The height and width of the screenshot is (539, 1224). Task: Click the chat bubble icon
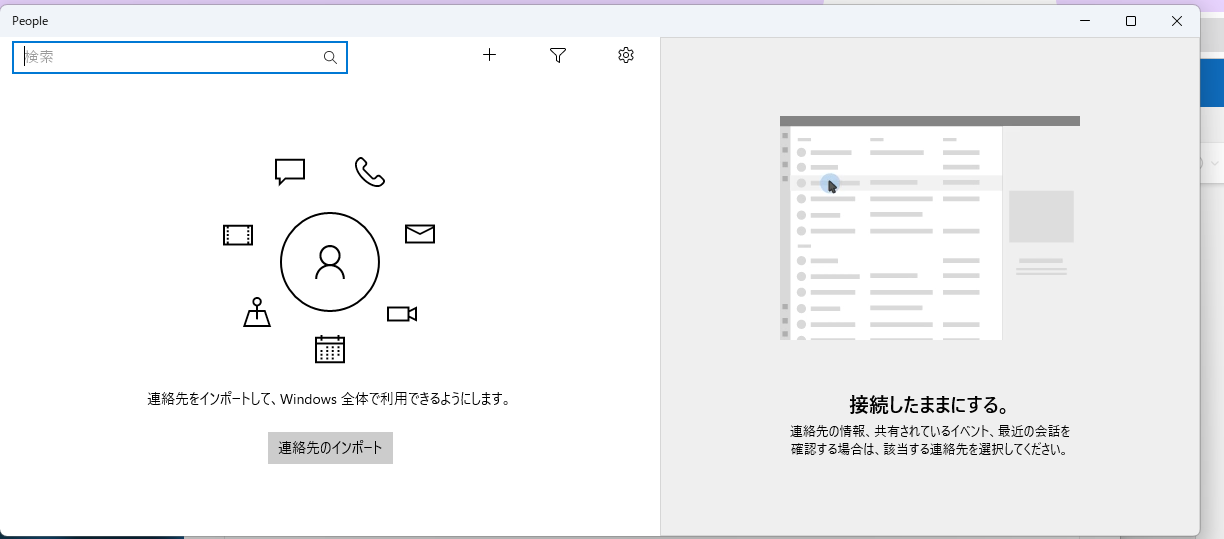pyautogui.click(x=290, y=172)
